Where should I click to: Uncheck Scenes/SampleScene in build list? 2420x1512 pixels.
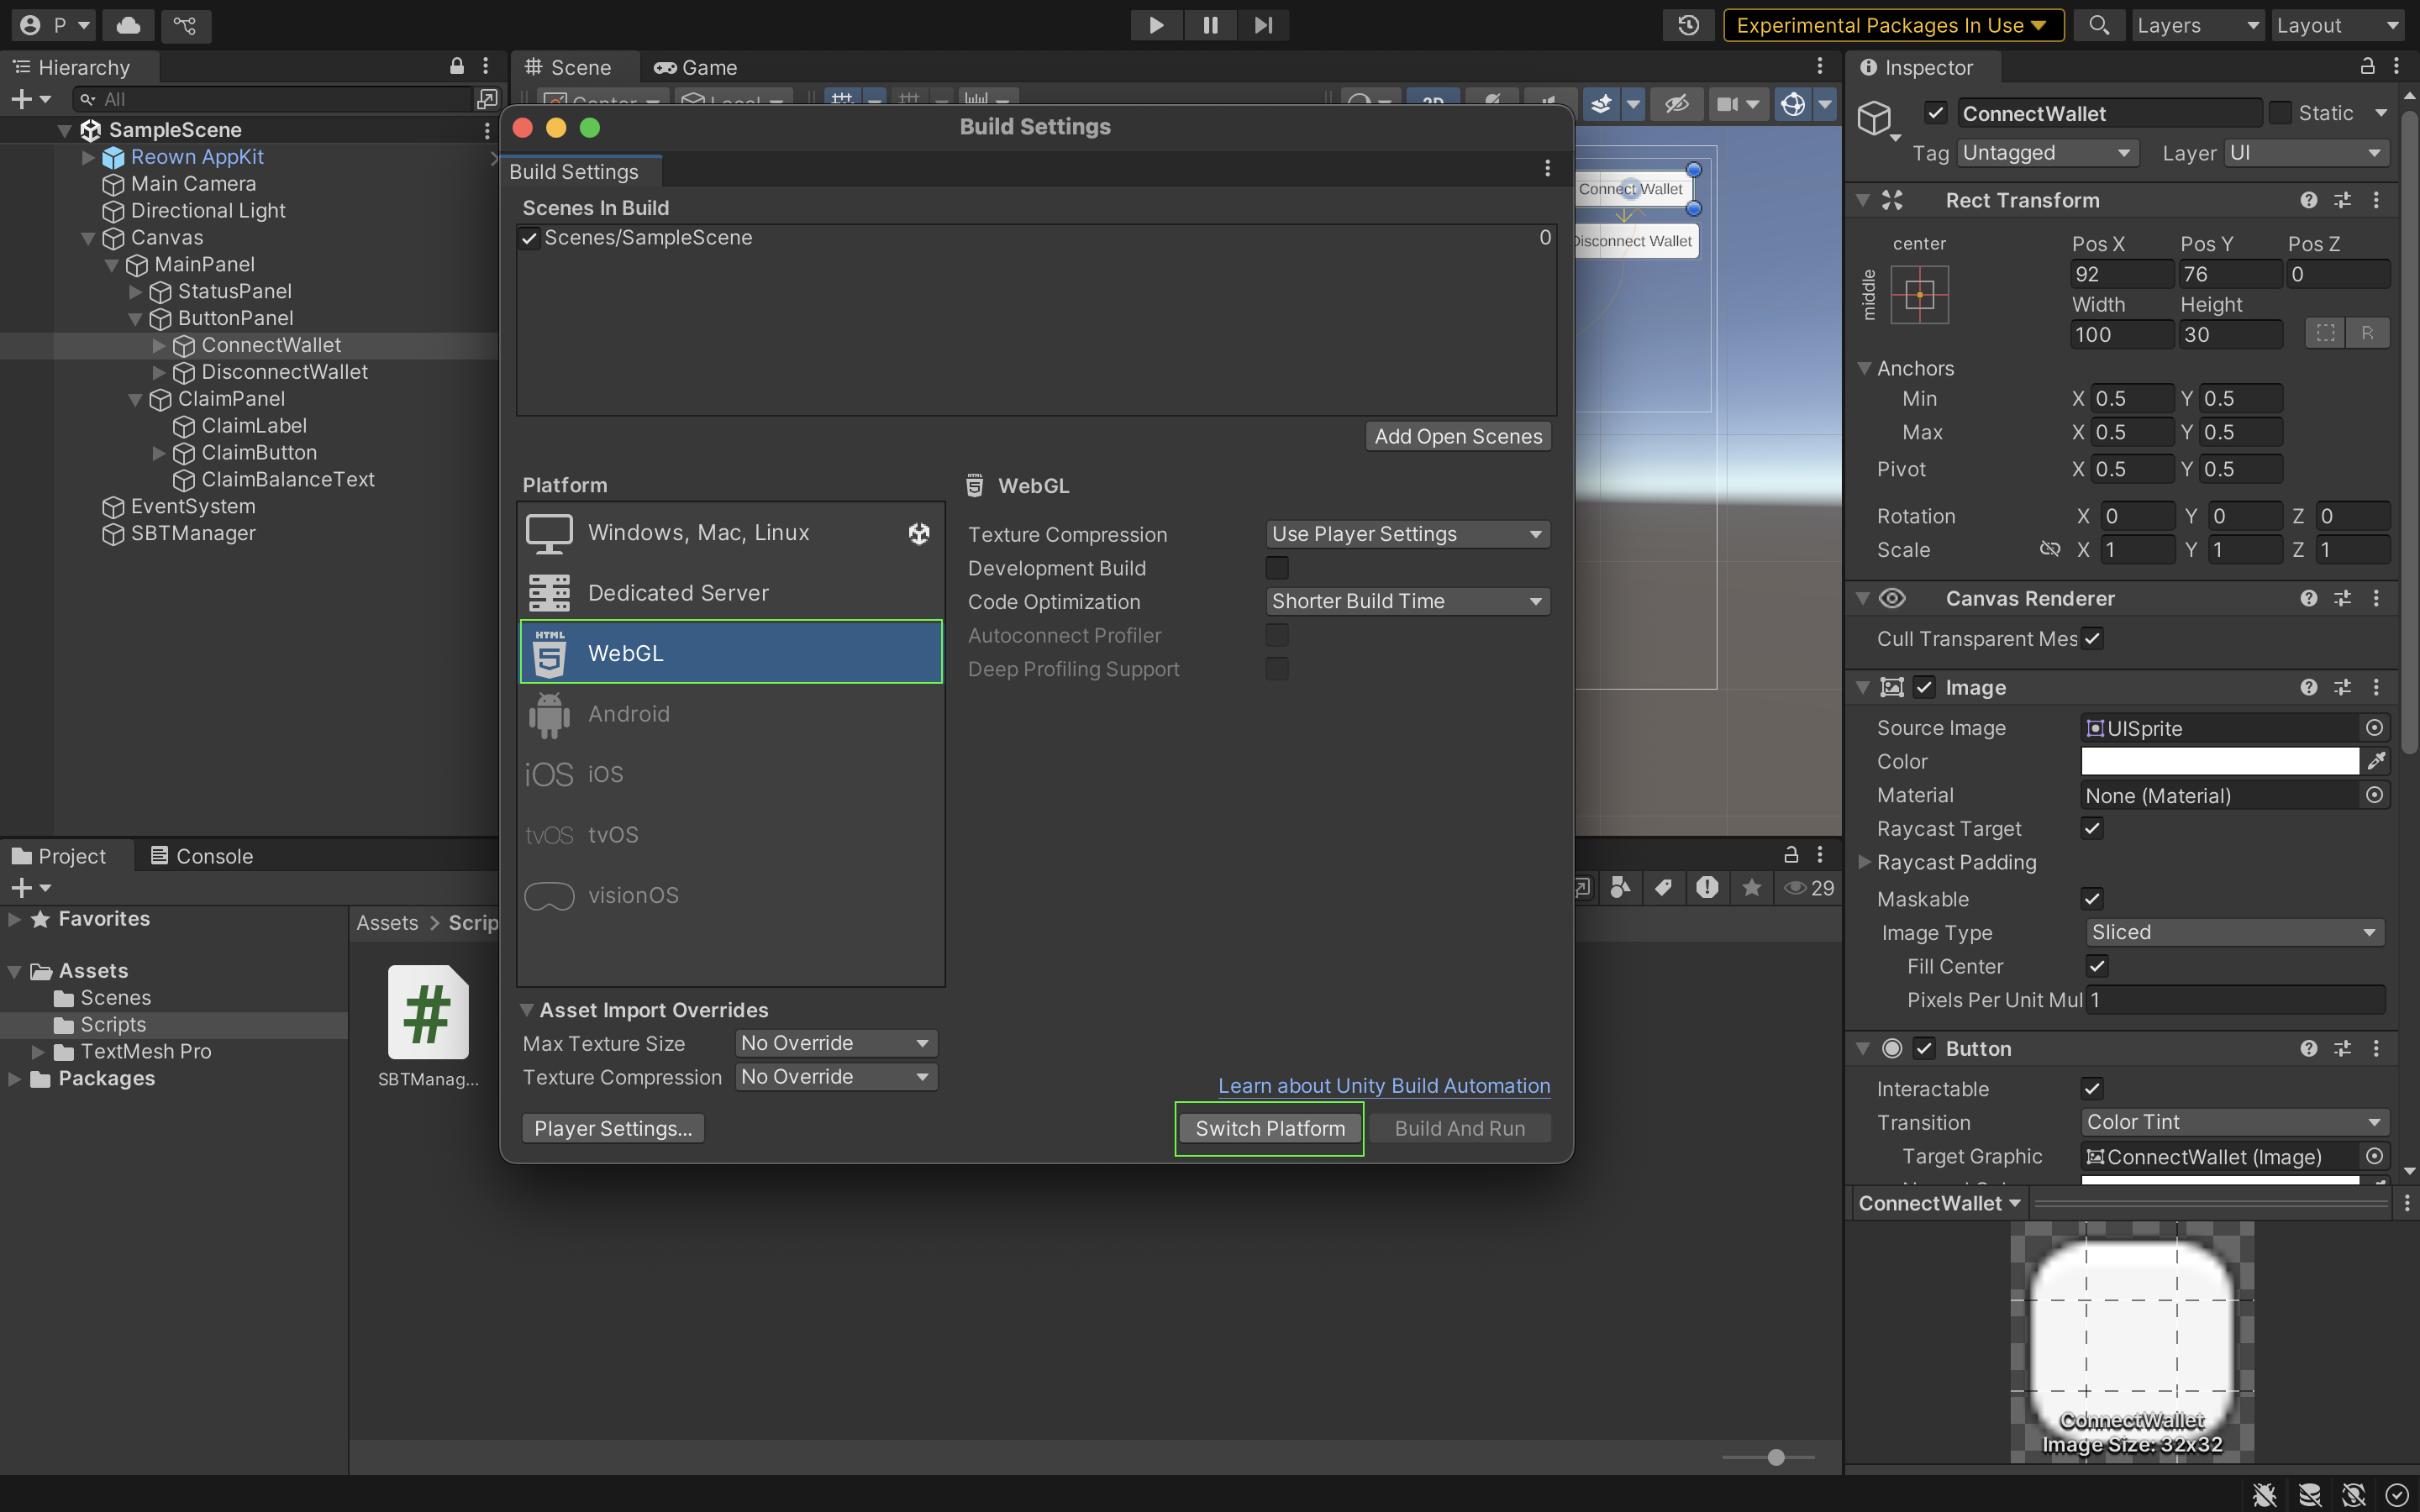coord(530,238)
